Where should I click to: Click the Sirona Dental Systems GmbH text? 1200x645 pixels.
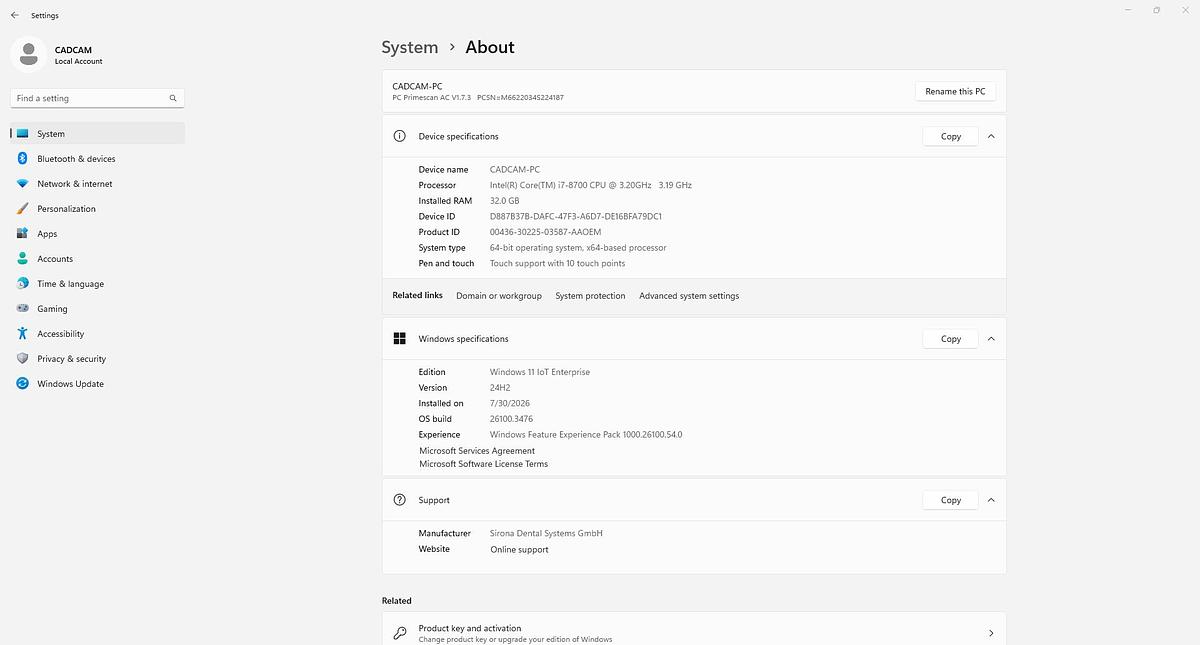546,534
